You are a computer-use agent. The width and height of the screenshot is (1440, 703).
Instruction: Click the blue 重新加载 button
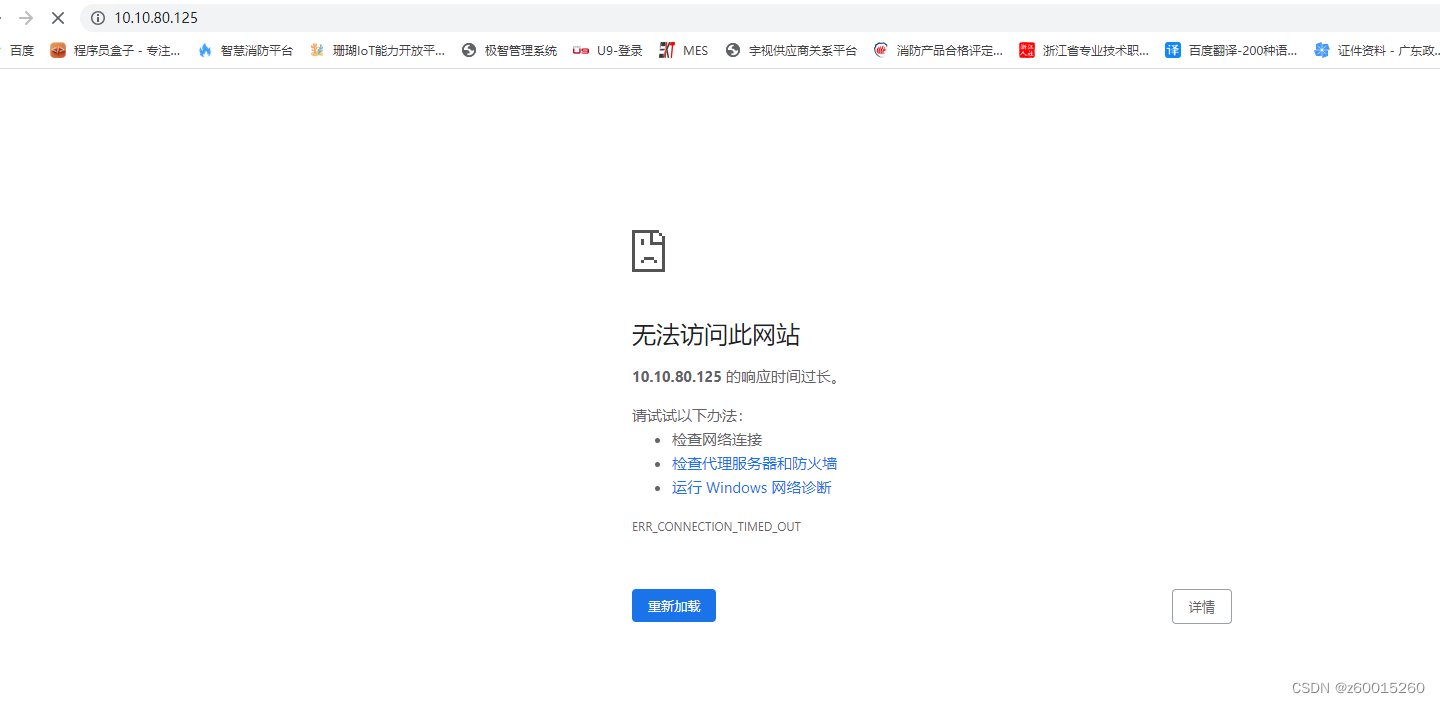[x=674, y=606]
